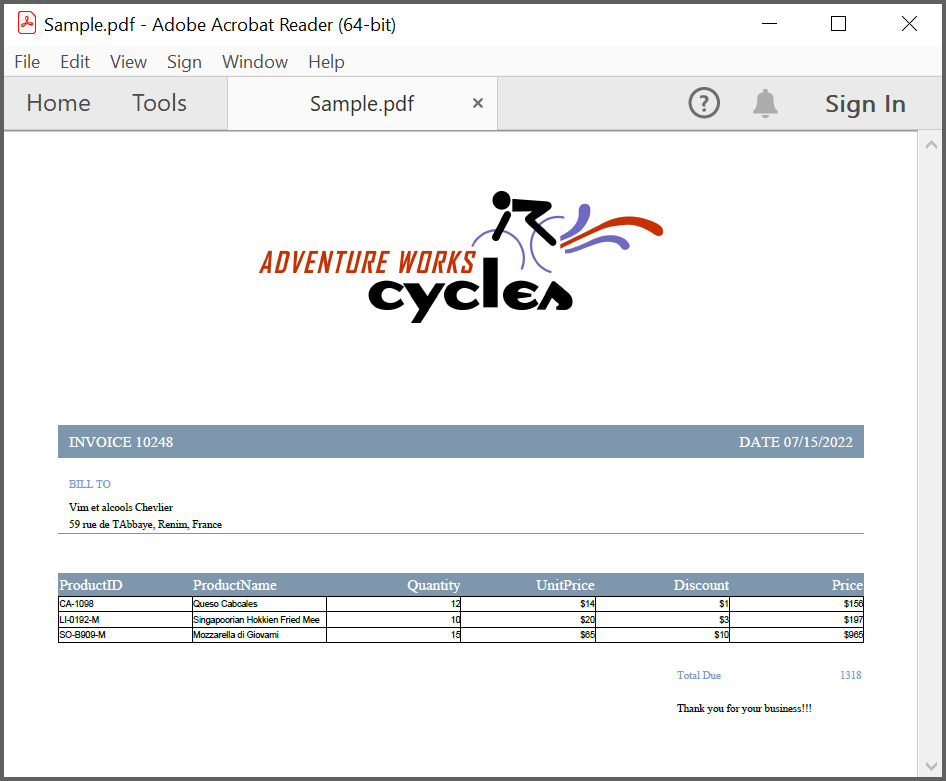Open the notifications bell icon

coord(765,103)
